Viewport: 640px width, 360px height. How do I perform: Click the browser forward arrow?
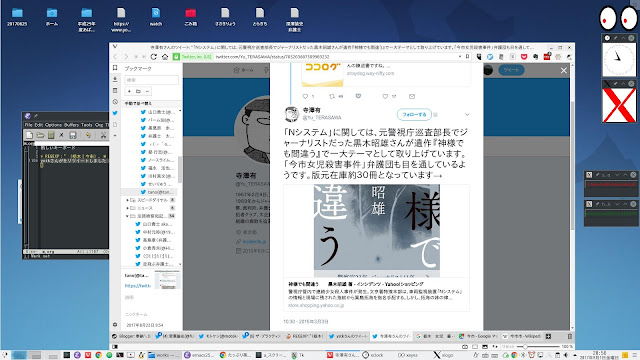click(x=126, y=57)
